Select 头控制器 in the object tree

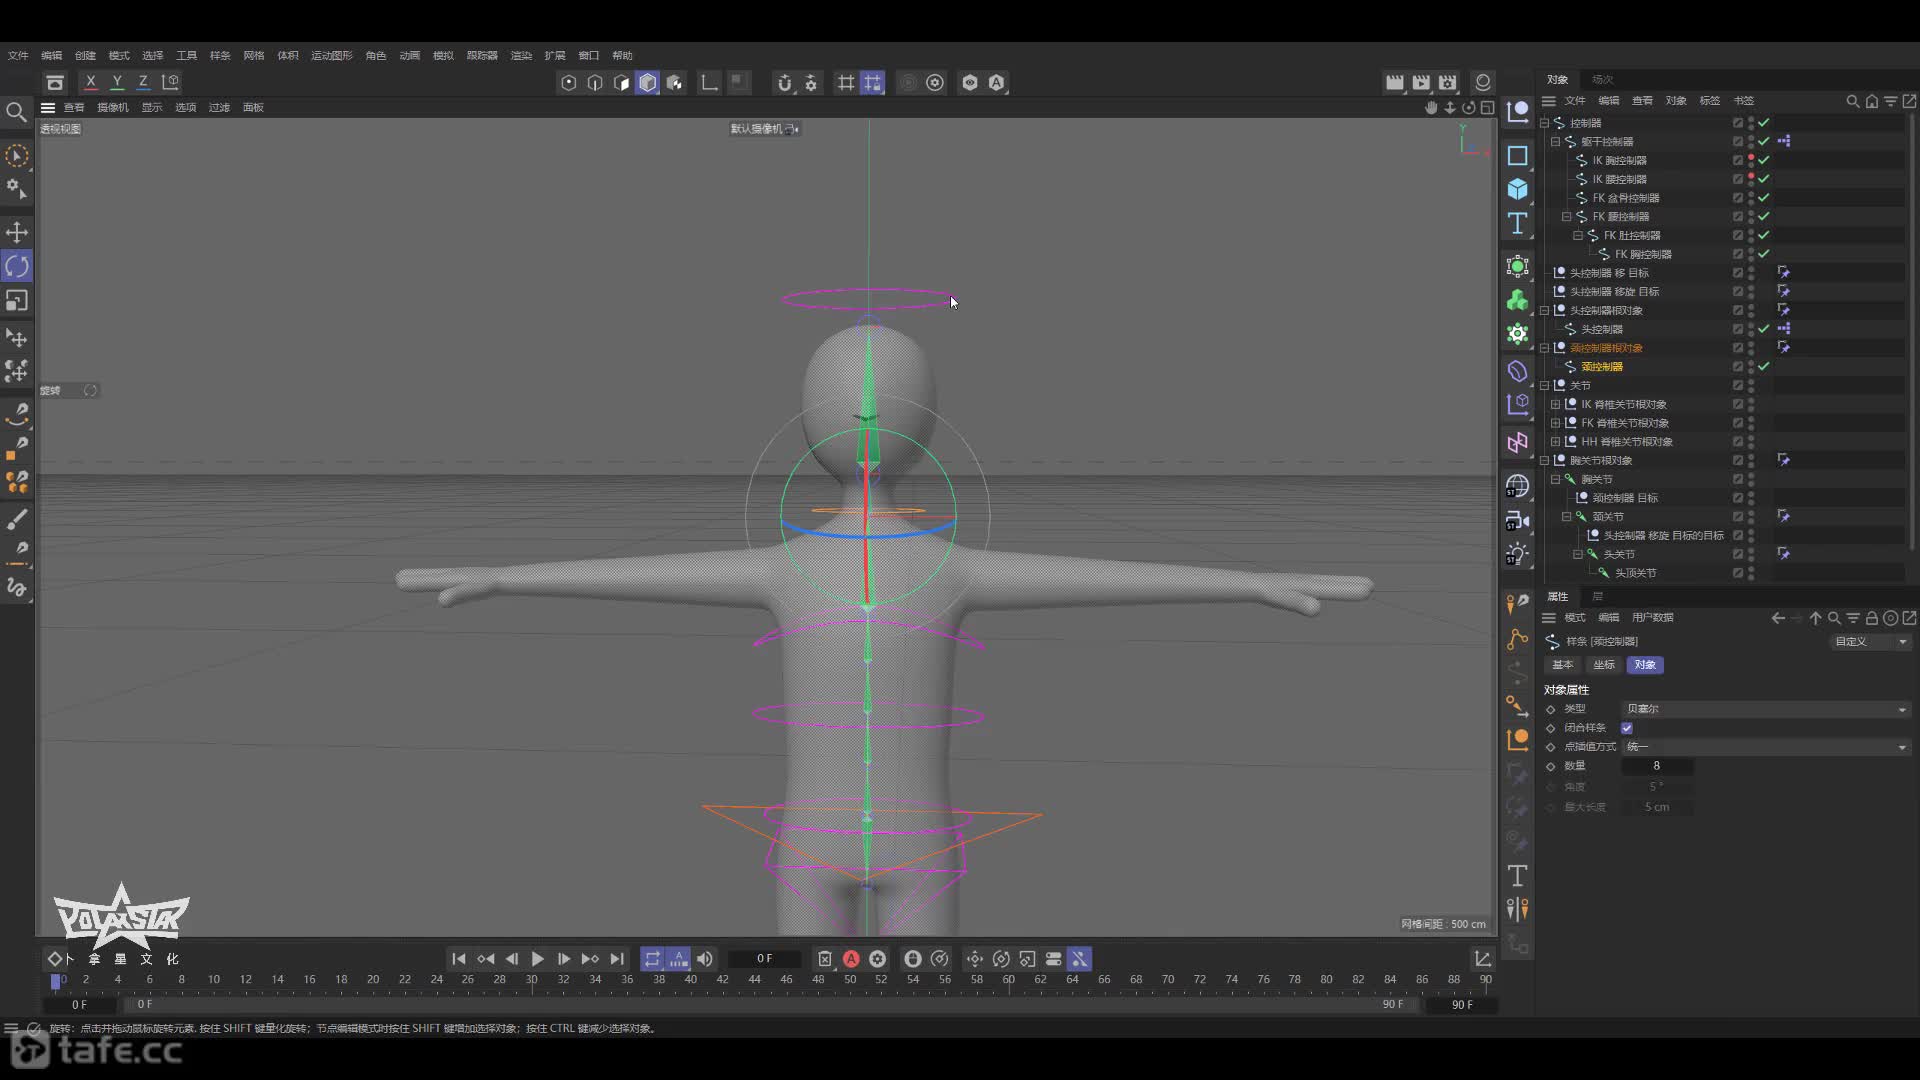(x=1602, y=329)
